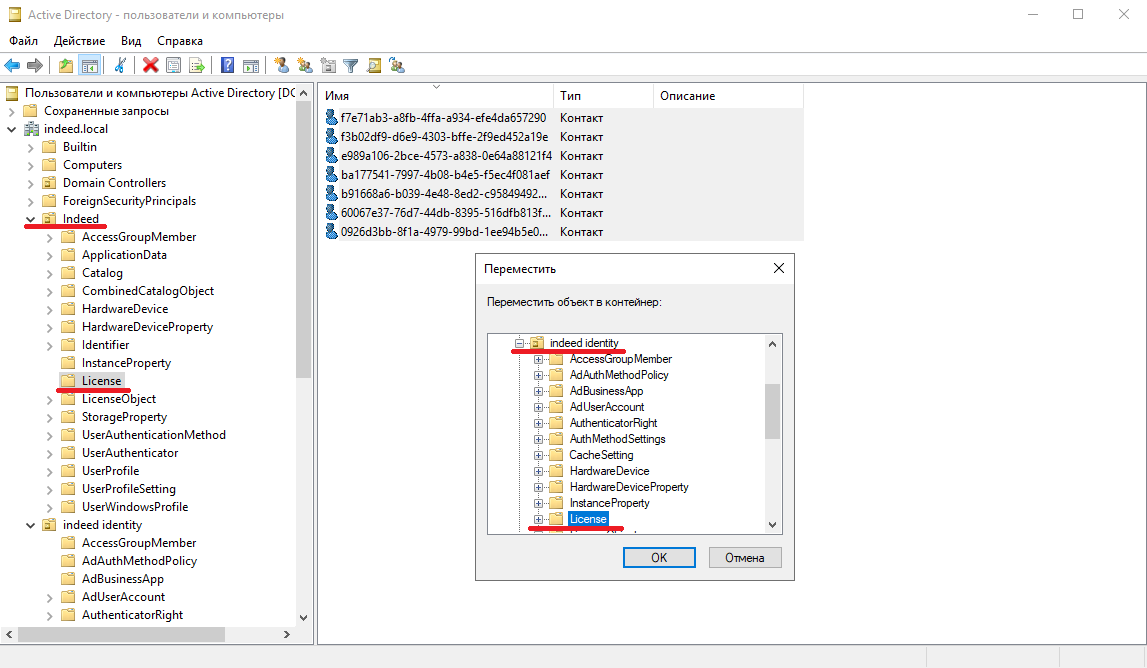Create a new group with toolbar icon
Screen dimensions: 1147x668
click(305, 66)
